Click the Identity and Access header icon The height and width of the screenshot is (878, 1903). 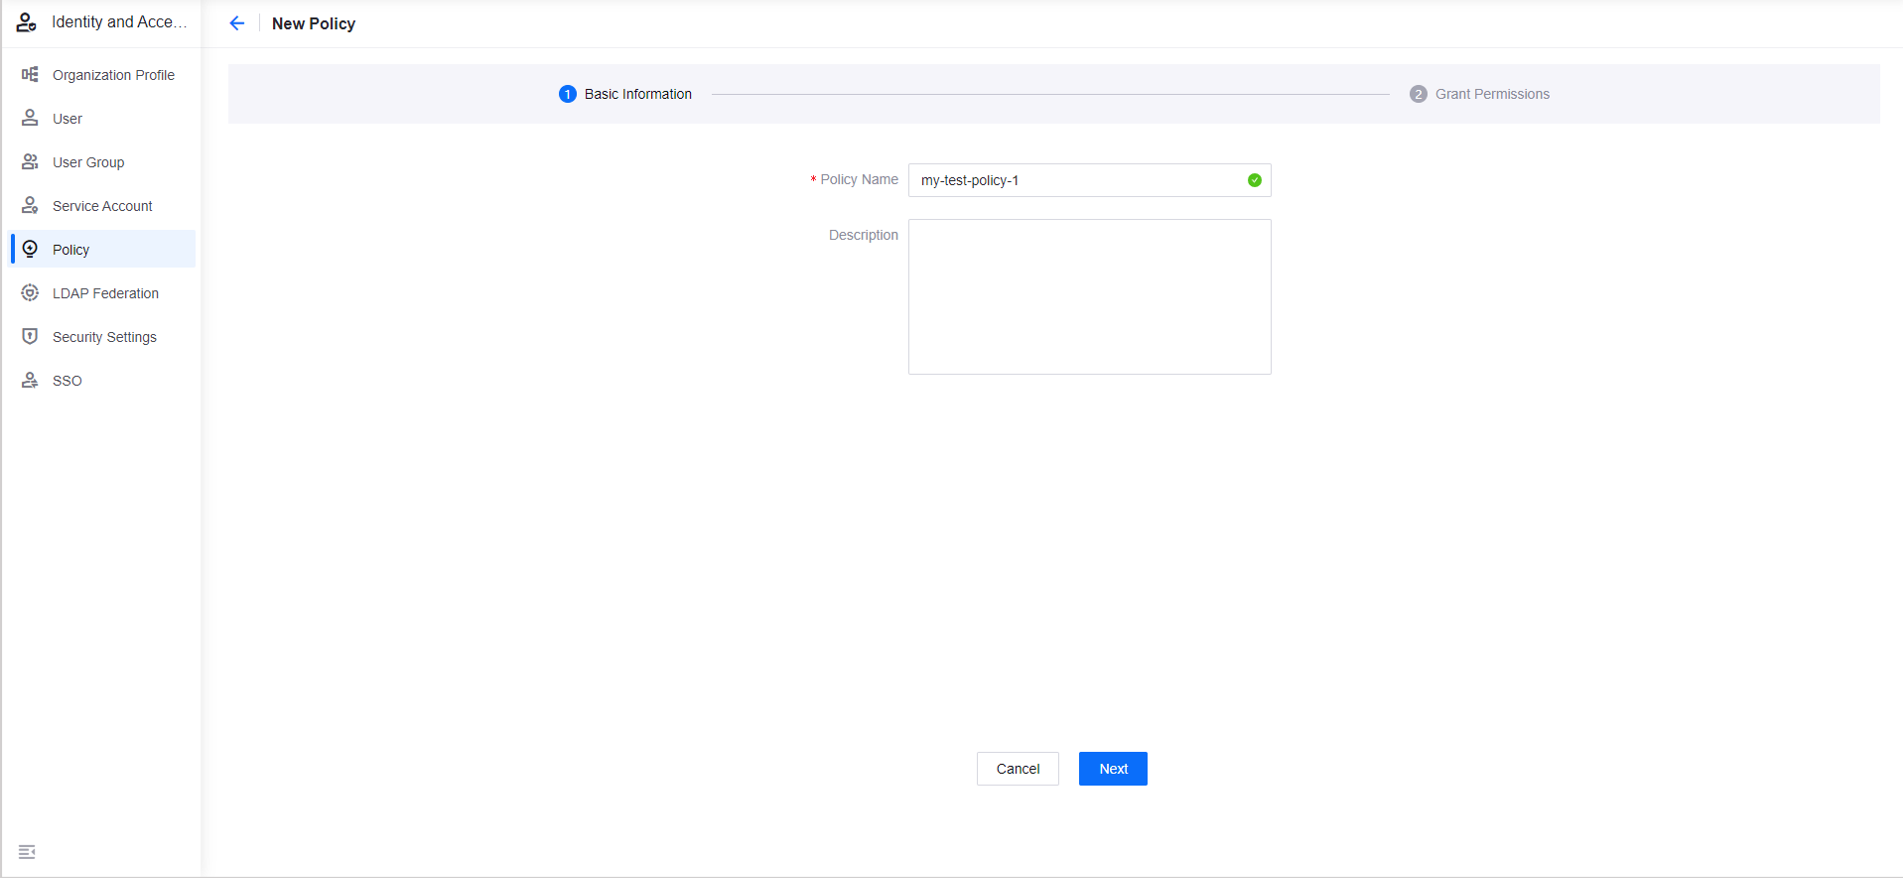[x=27, y=22]
